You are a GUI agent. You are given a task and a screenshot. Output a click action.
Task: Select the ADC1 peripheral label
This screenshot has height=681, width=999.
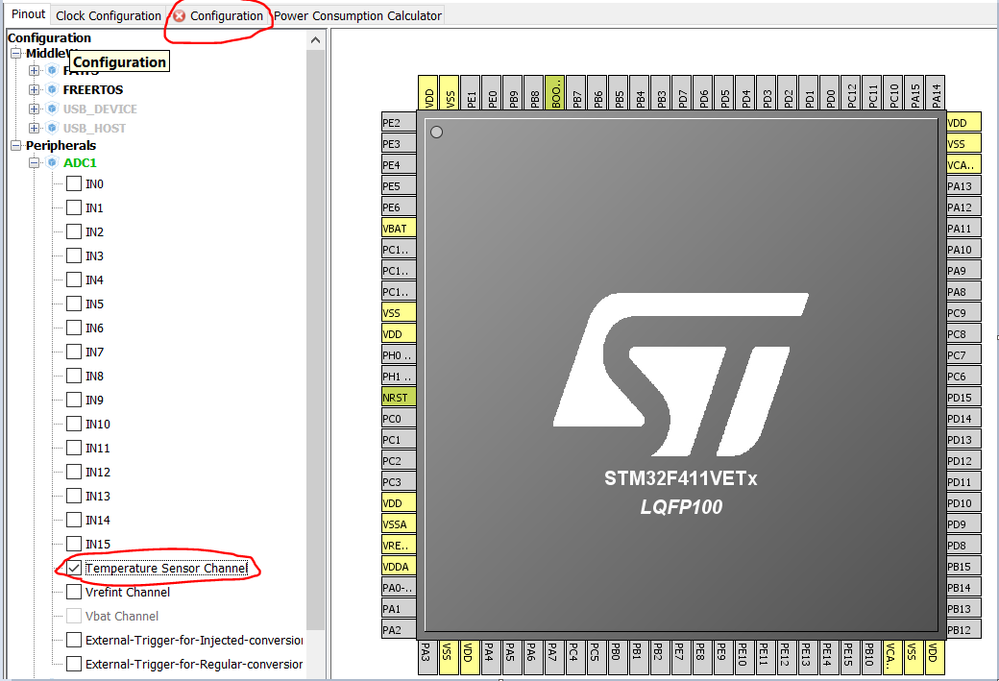coord(80,162)
